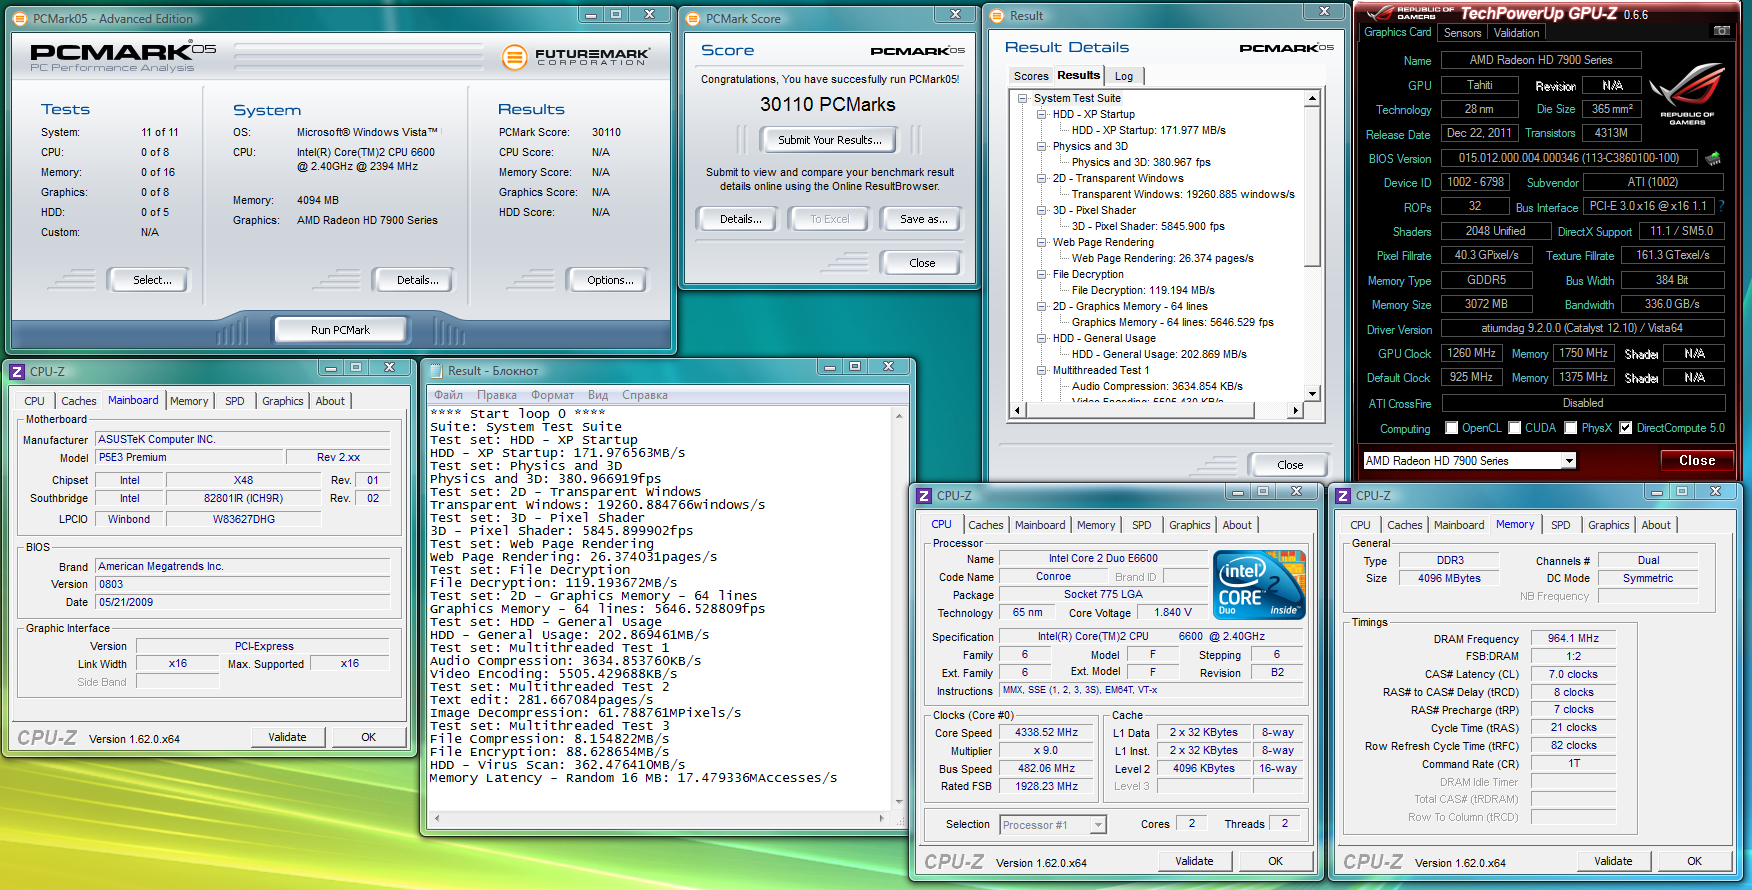The image size is (1752, 890).
Task: Click the Z icon of the CPU-Z Mainboard window
Action: click(x=17, y=372)
